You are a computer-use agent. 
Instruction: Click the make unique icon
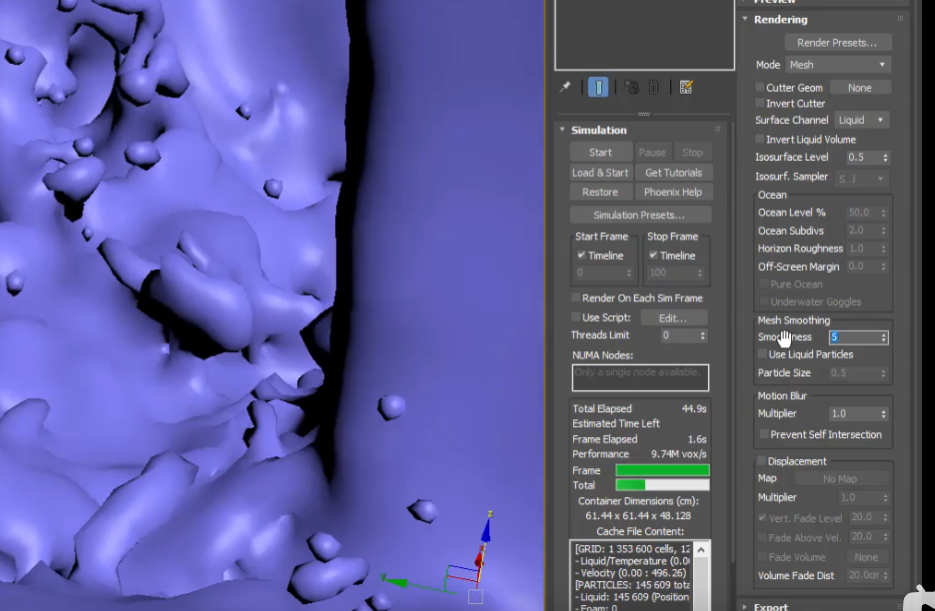[631, 87]
